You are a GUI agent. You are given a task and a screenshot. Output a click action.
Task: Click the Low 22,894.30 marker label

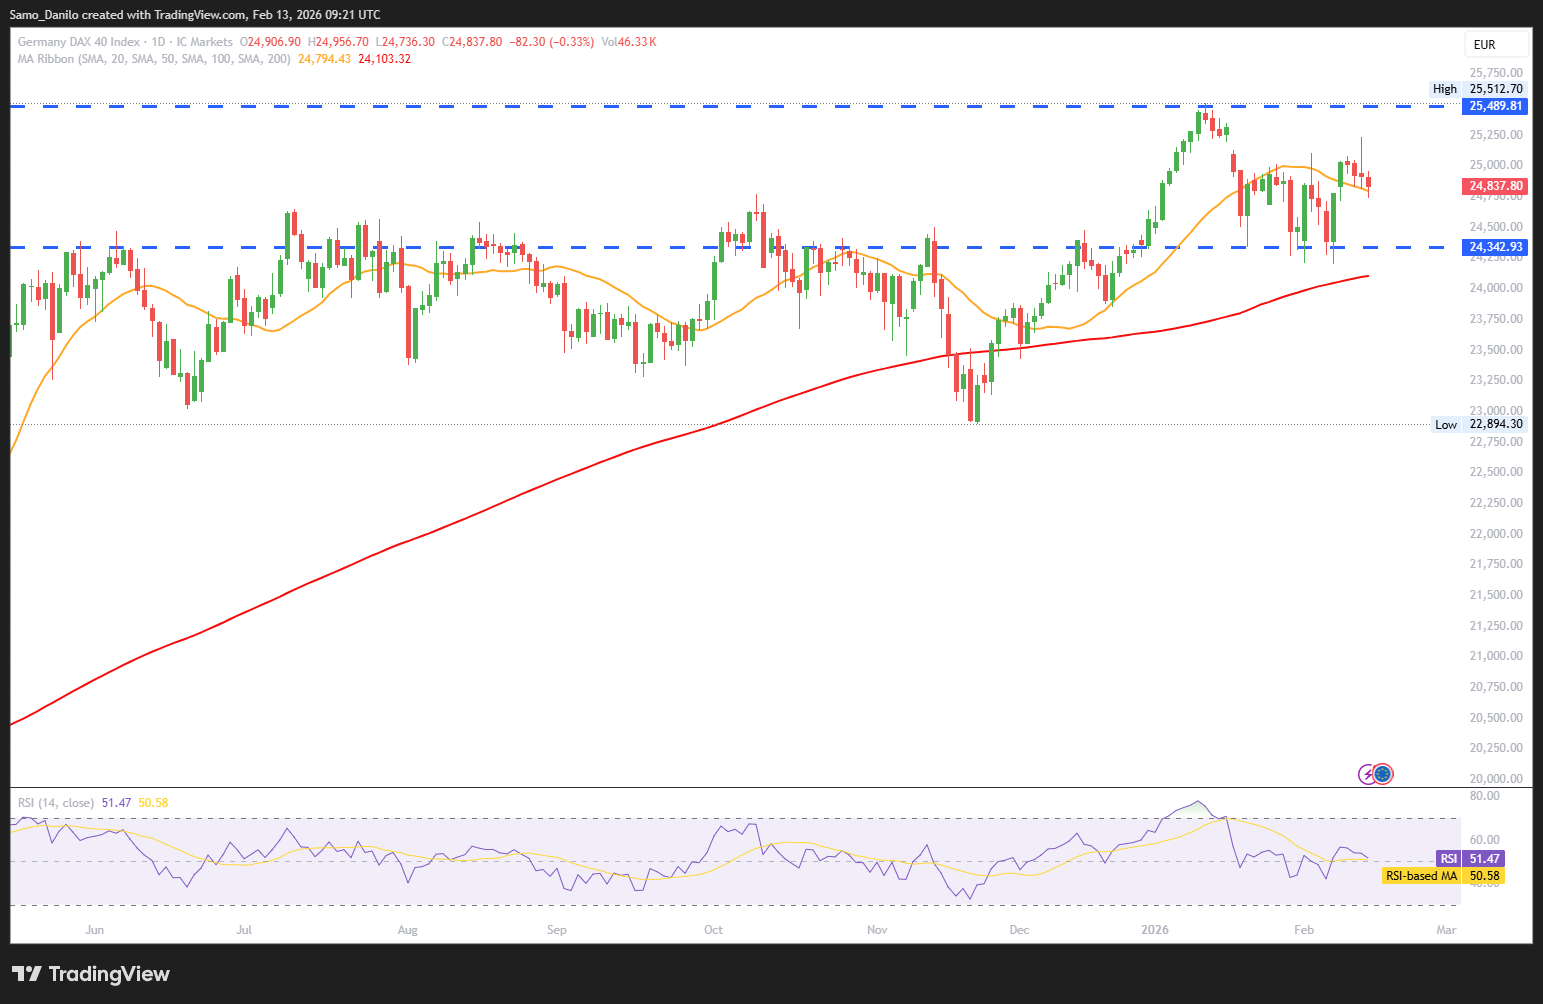pyautogui.click(x=1479, y=424)
